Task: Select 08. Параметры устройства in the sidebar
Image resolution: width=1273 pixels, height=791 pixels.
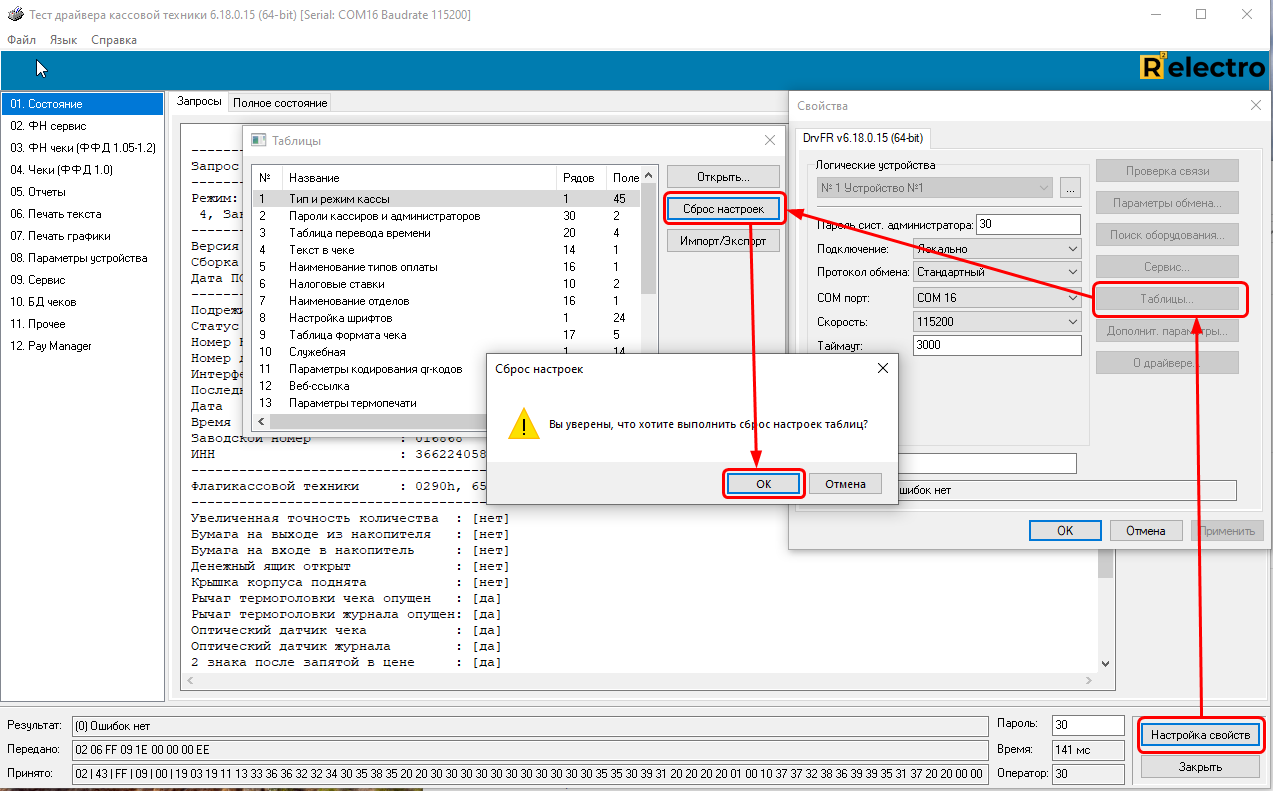Action: (x=78, y=258)
